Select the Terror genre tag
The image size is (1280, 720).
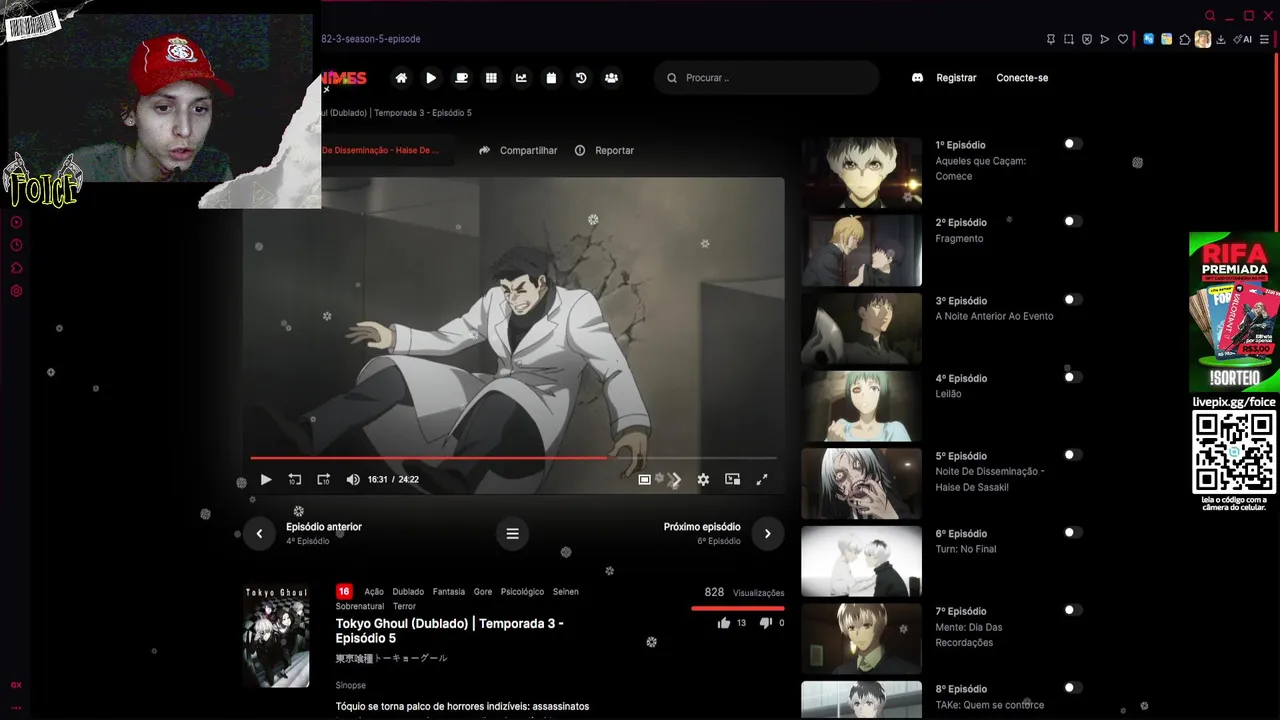[x=404, y=607]
